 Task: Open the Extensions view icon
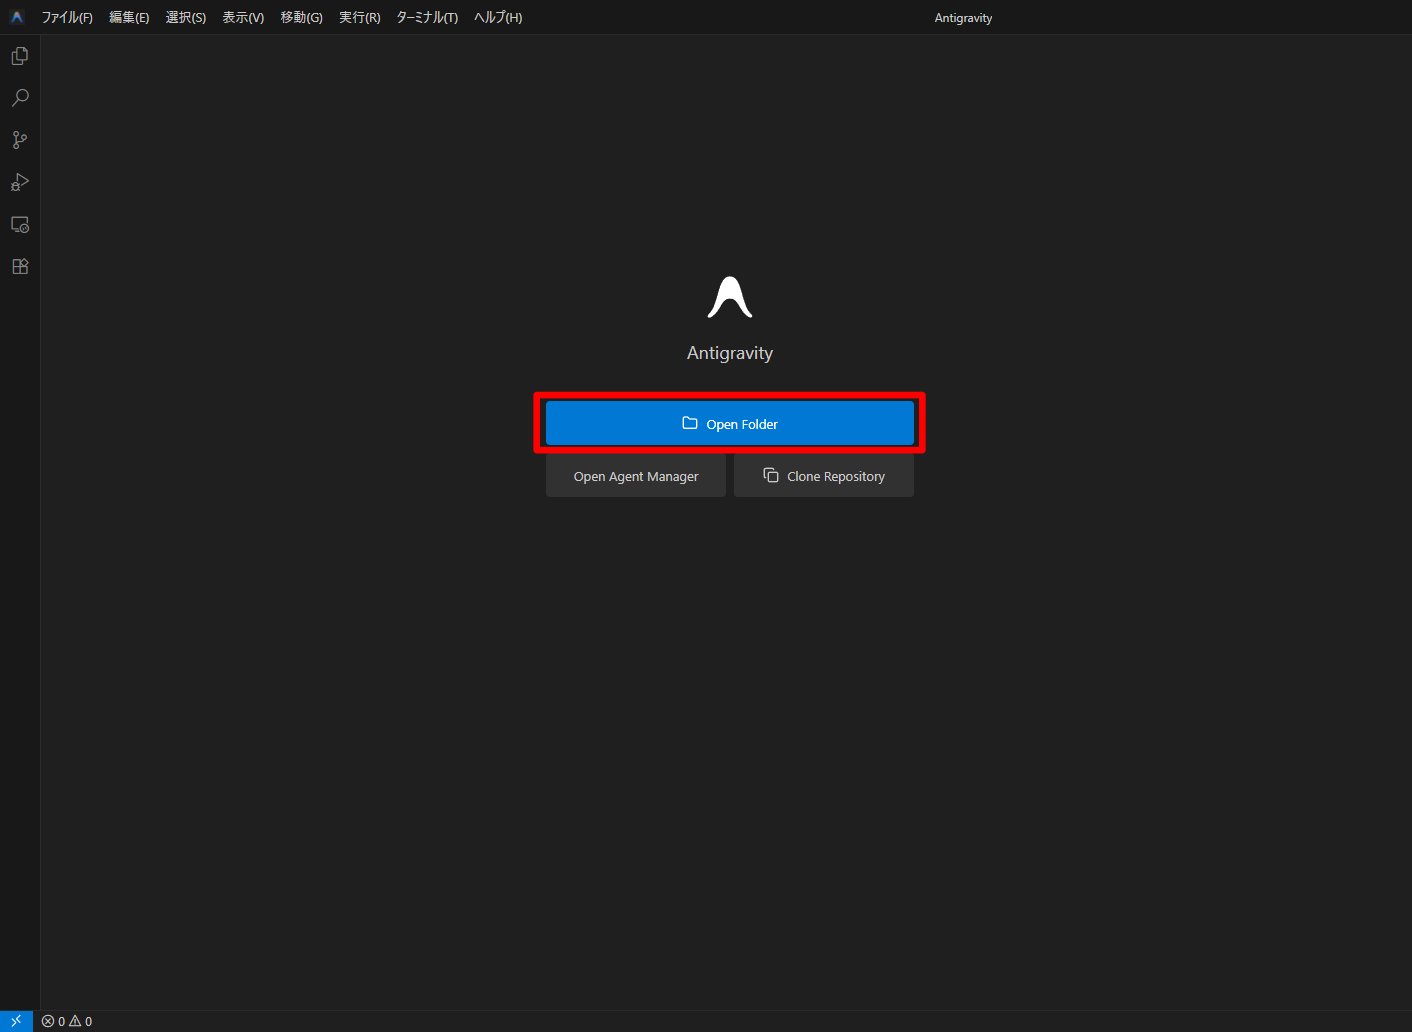click(19, 265)
